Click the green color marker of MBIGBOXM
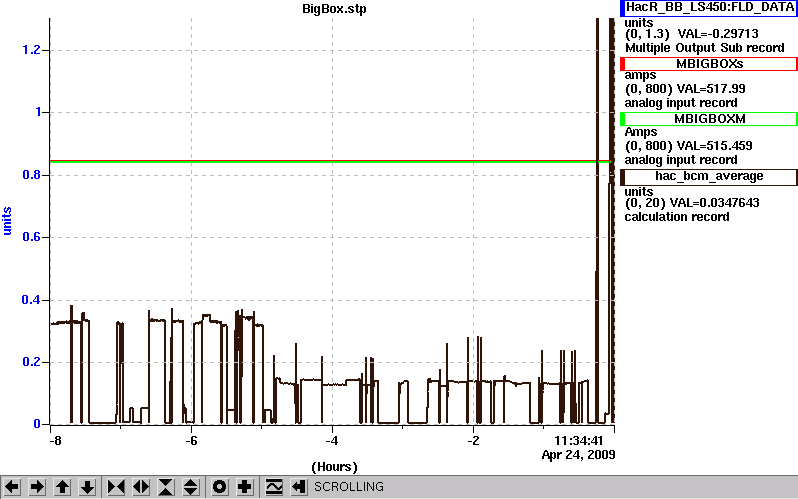 622,119
